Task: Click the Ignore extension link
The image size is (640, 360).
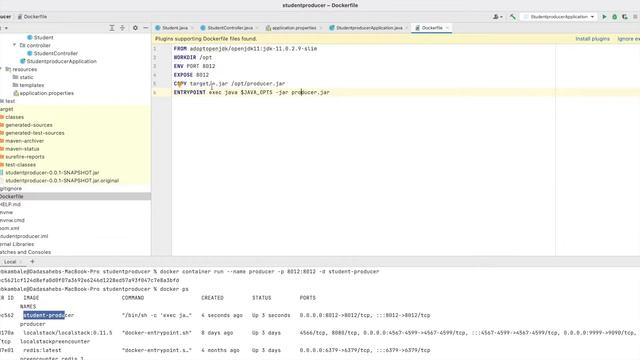Action: [x=629, y=39]
